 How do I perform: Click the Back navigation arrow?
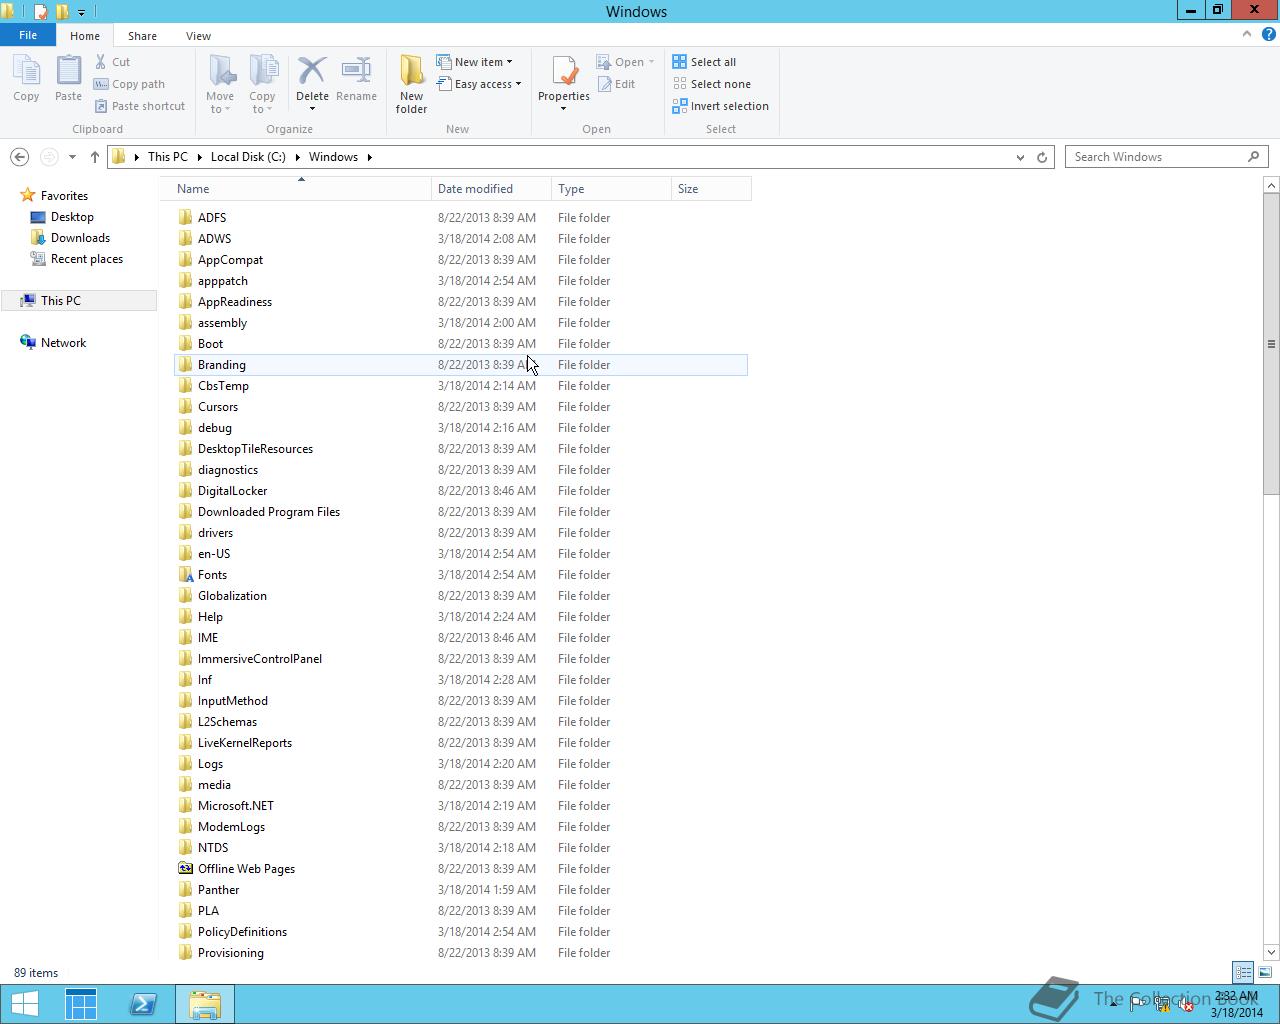click(19, 157)
